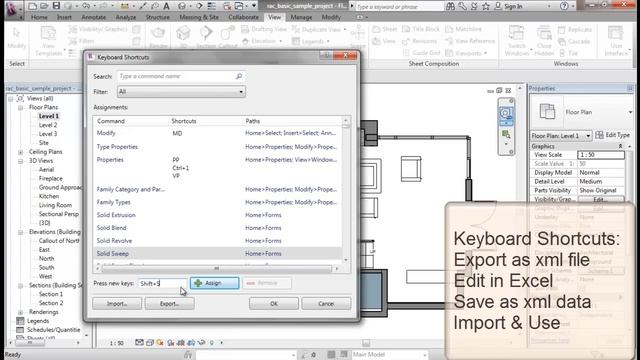This screenshot has height=360, width=640.
Task: Click the Export... button
Action: (169, 304)
